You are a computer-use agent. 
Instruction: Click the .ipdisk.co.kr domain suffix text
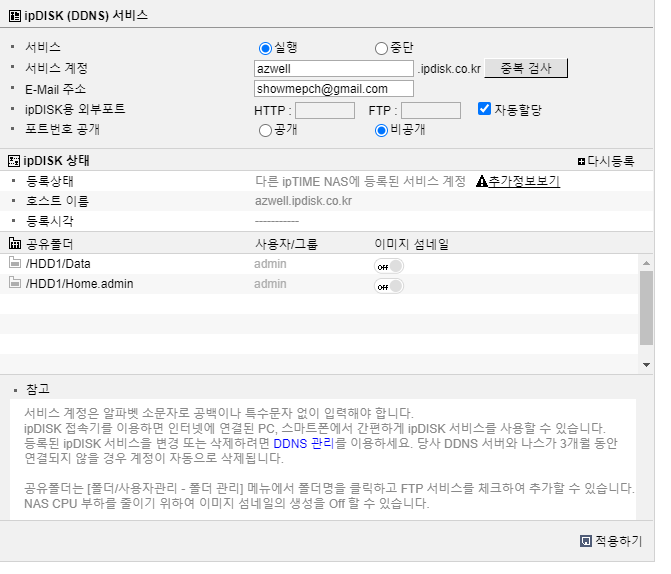pyautogui.click(x=449, y=69)
